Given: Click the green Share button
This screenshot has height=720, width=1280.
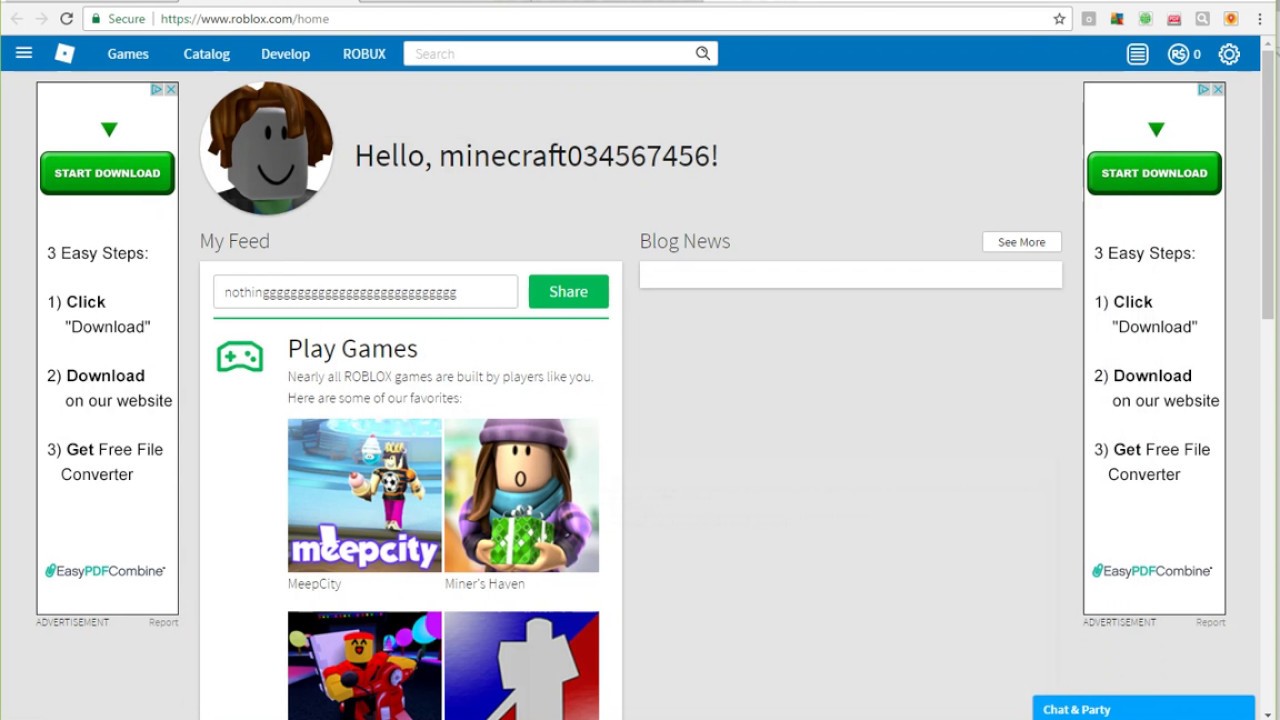Looking at the screenshot, I should pos(568,291).
